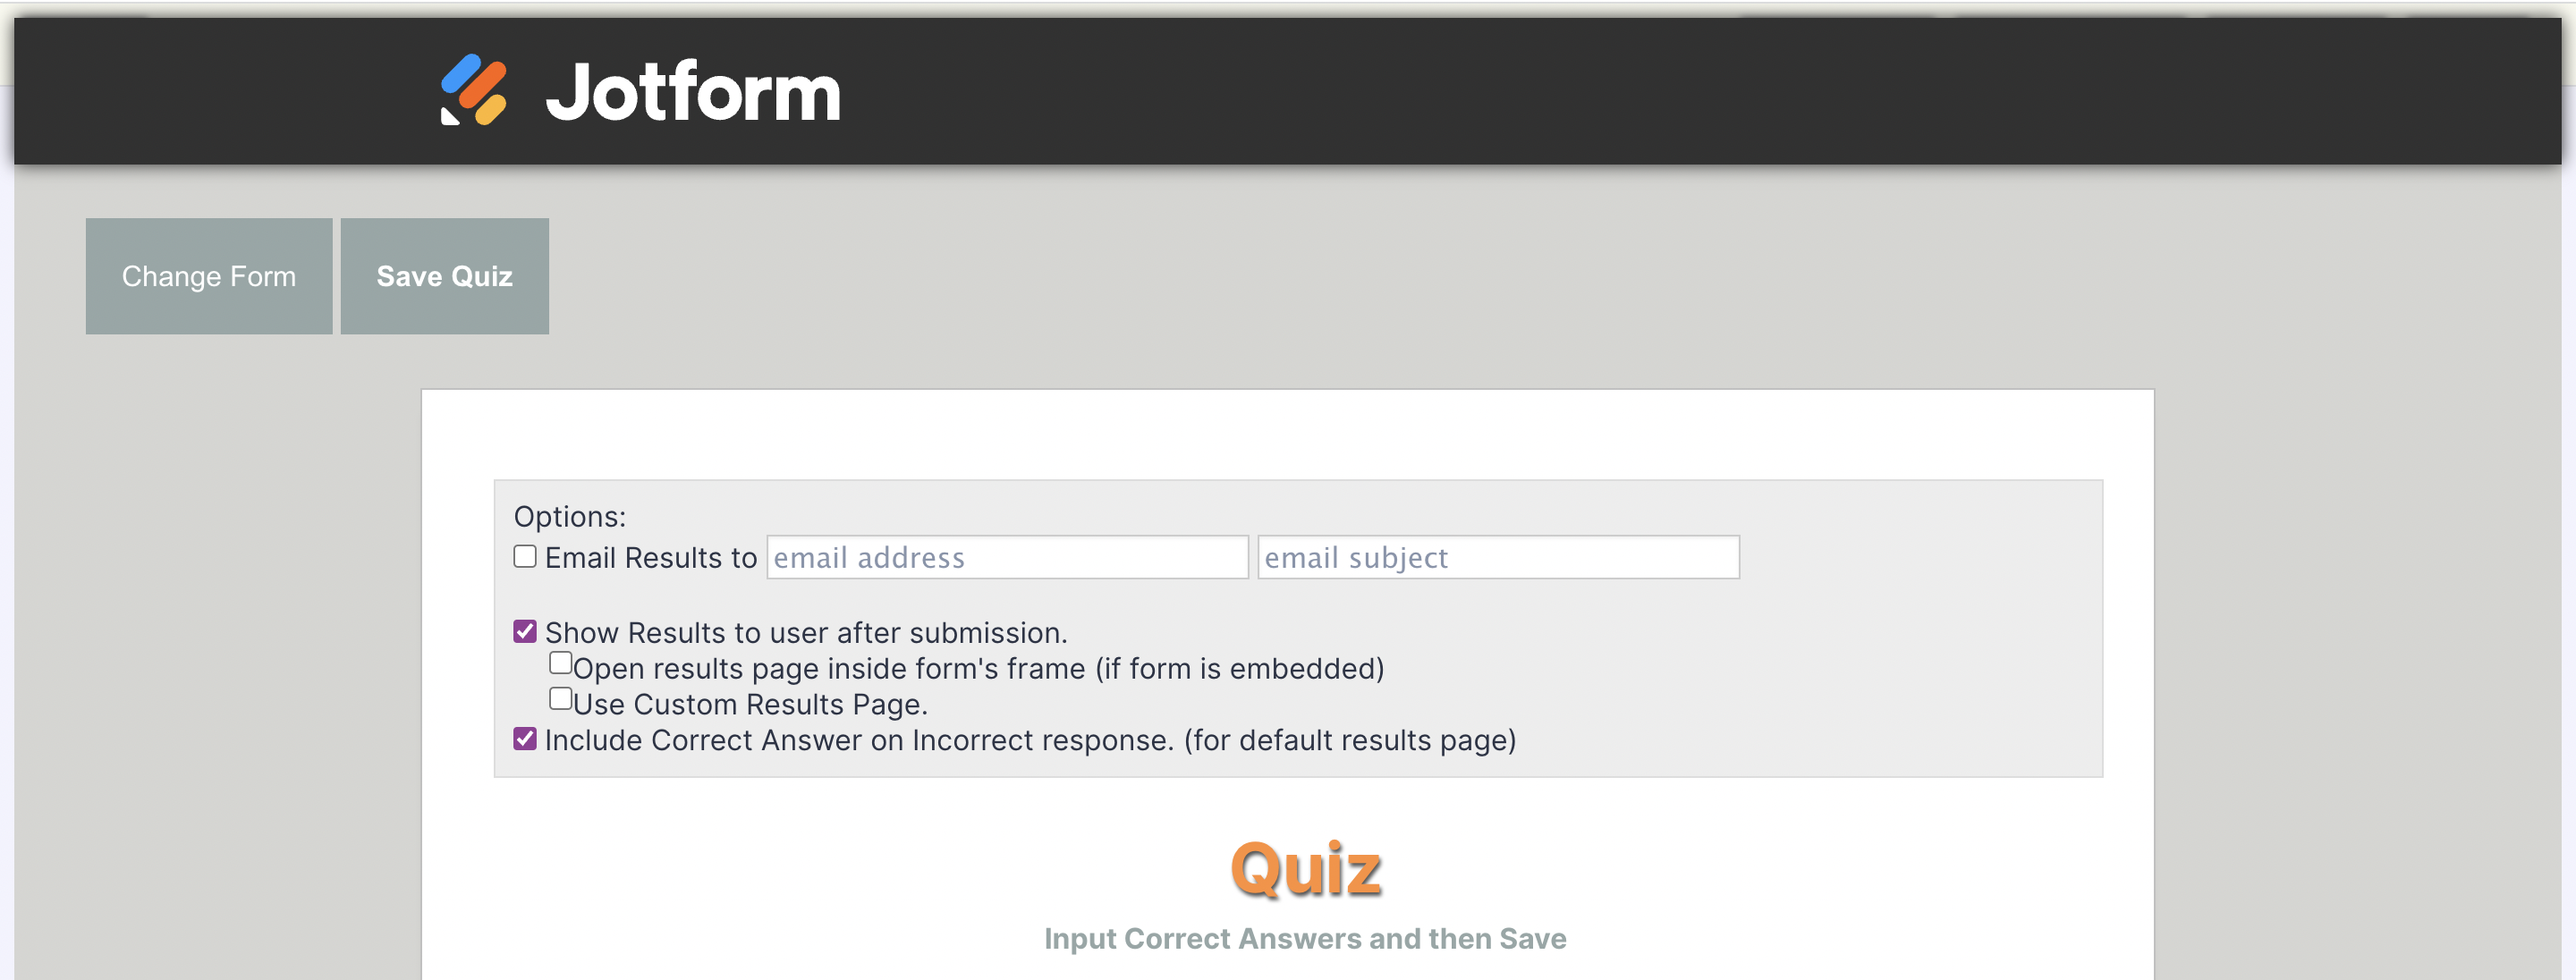Image resolution: width=2576 pixels, height=980 pixels.
Task: Click the orange Quiz heading
Action: pos(1305,868)
